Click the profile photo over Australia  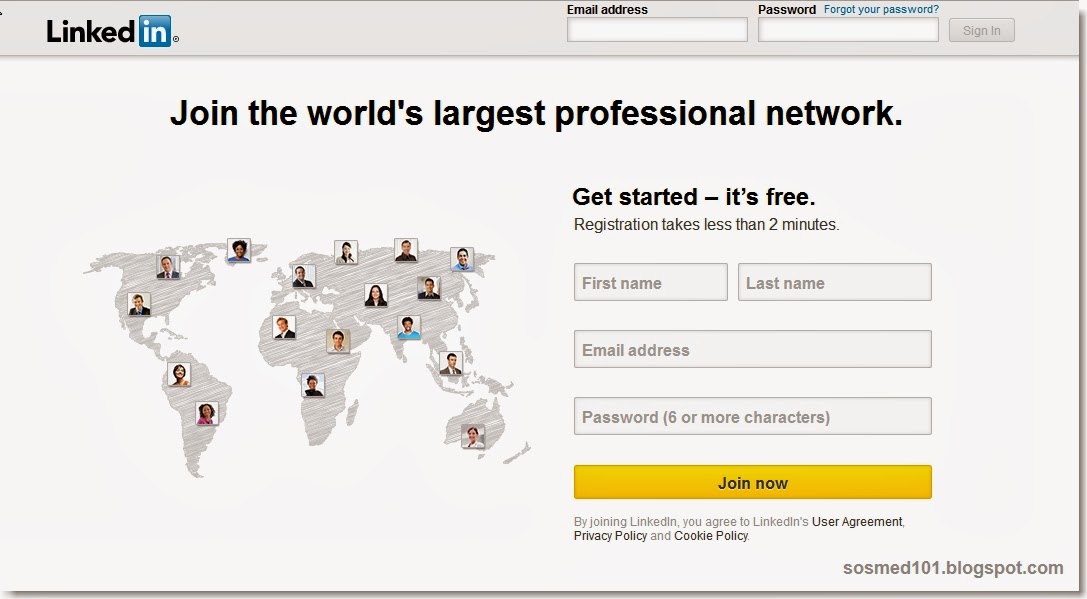coord(473,436)
